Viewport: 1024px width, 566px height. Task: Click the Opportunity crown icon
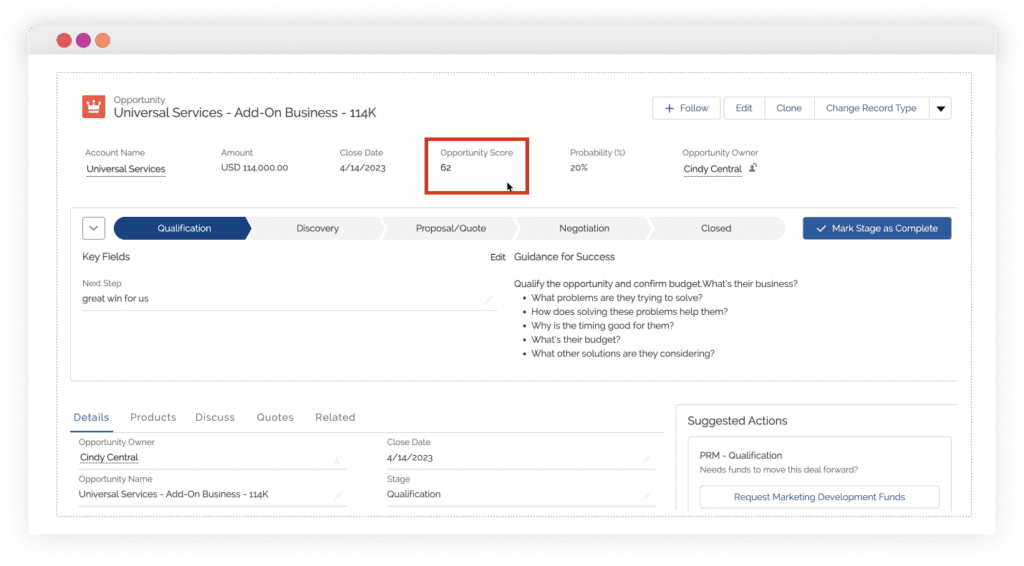(93, 106)
